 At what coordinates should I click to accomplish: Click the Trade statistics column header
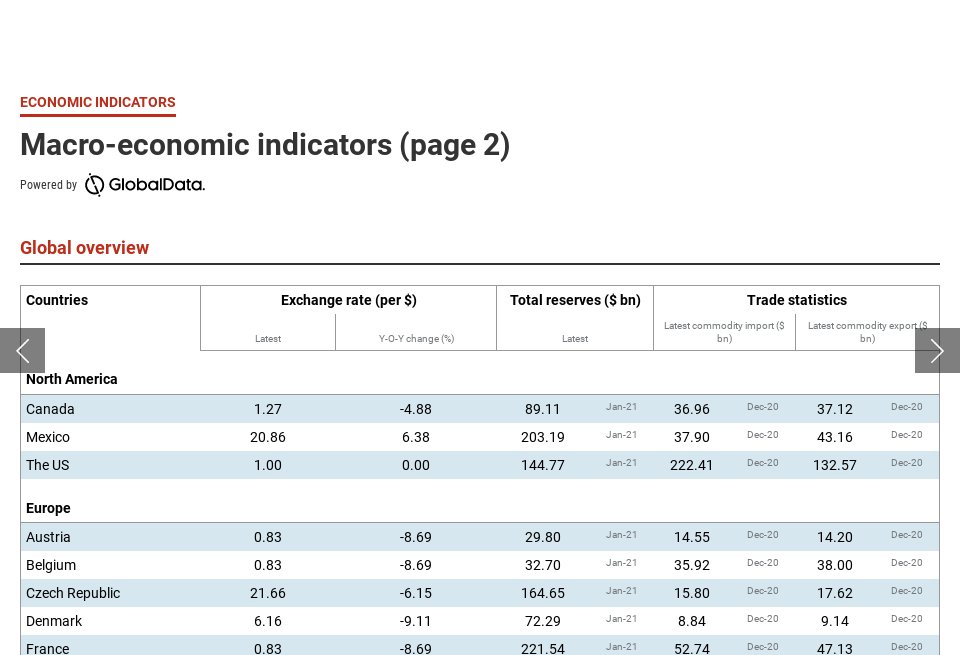(796, 300)
